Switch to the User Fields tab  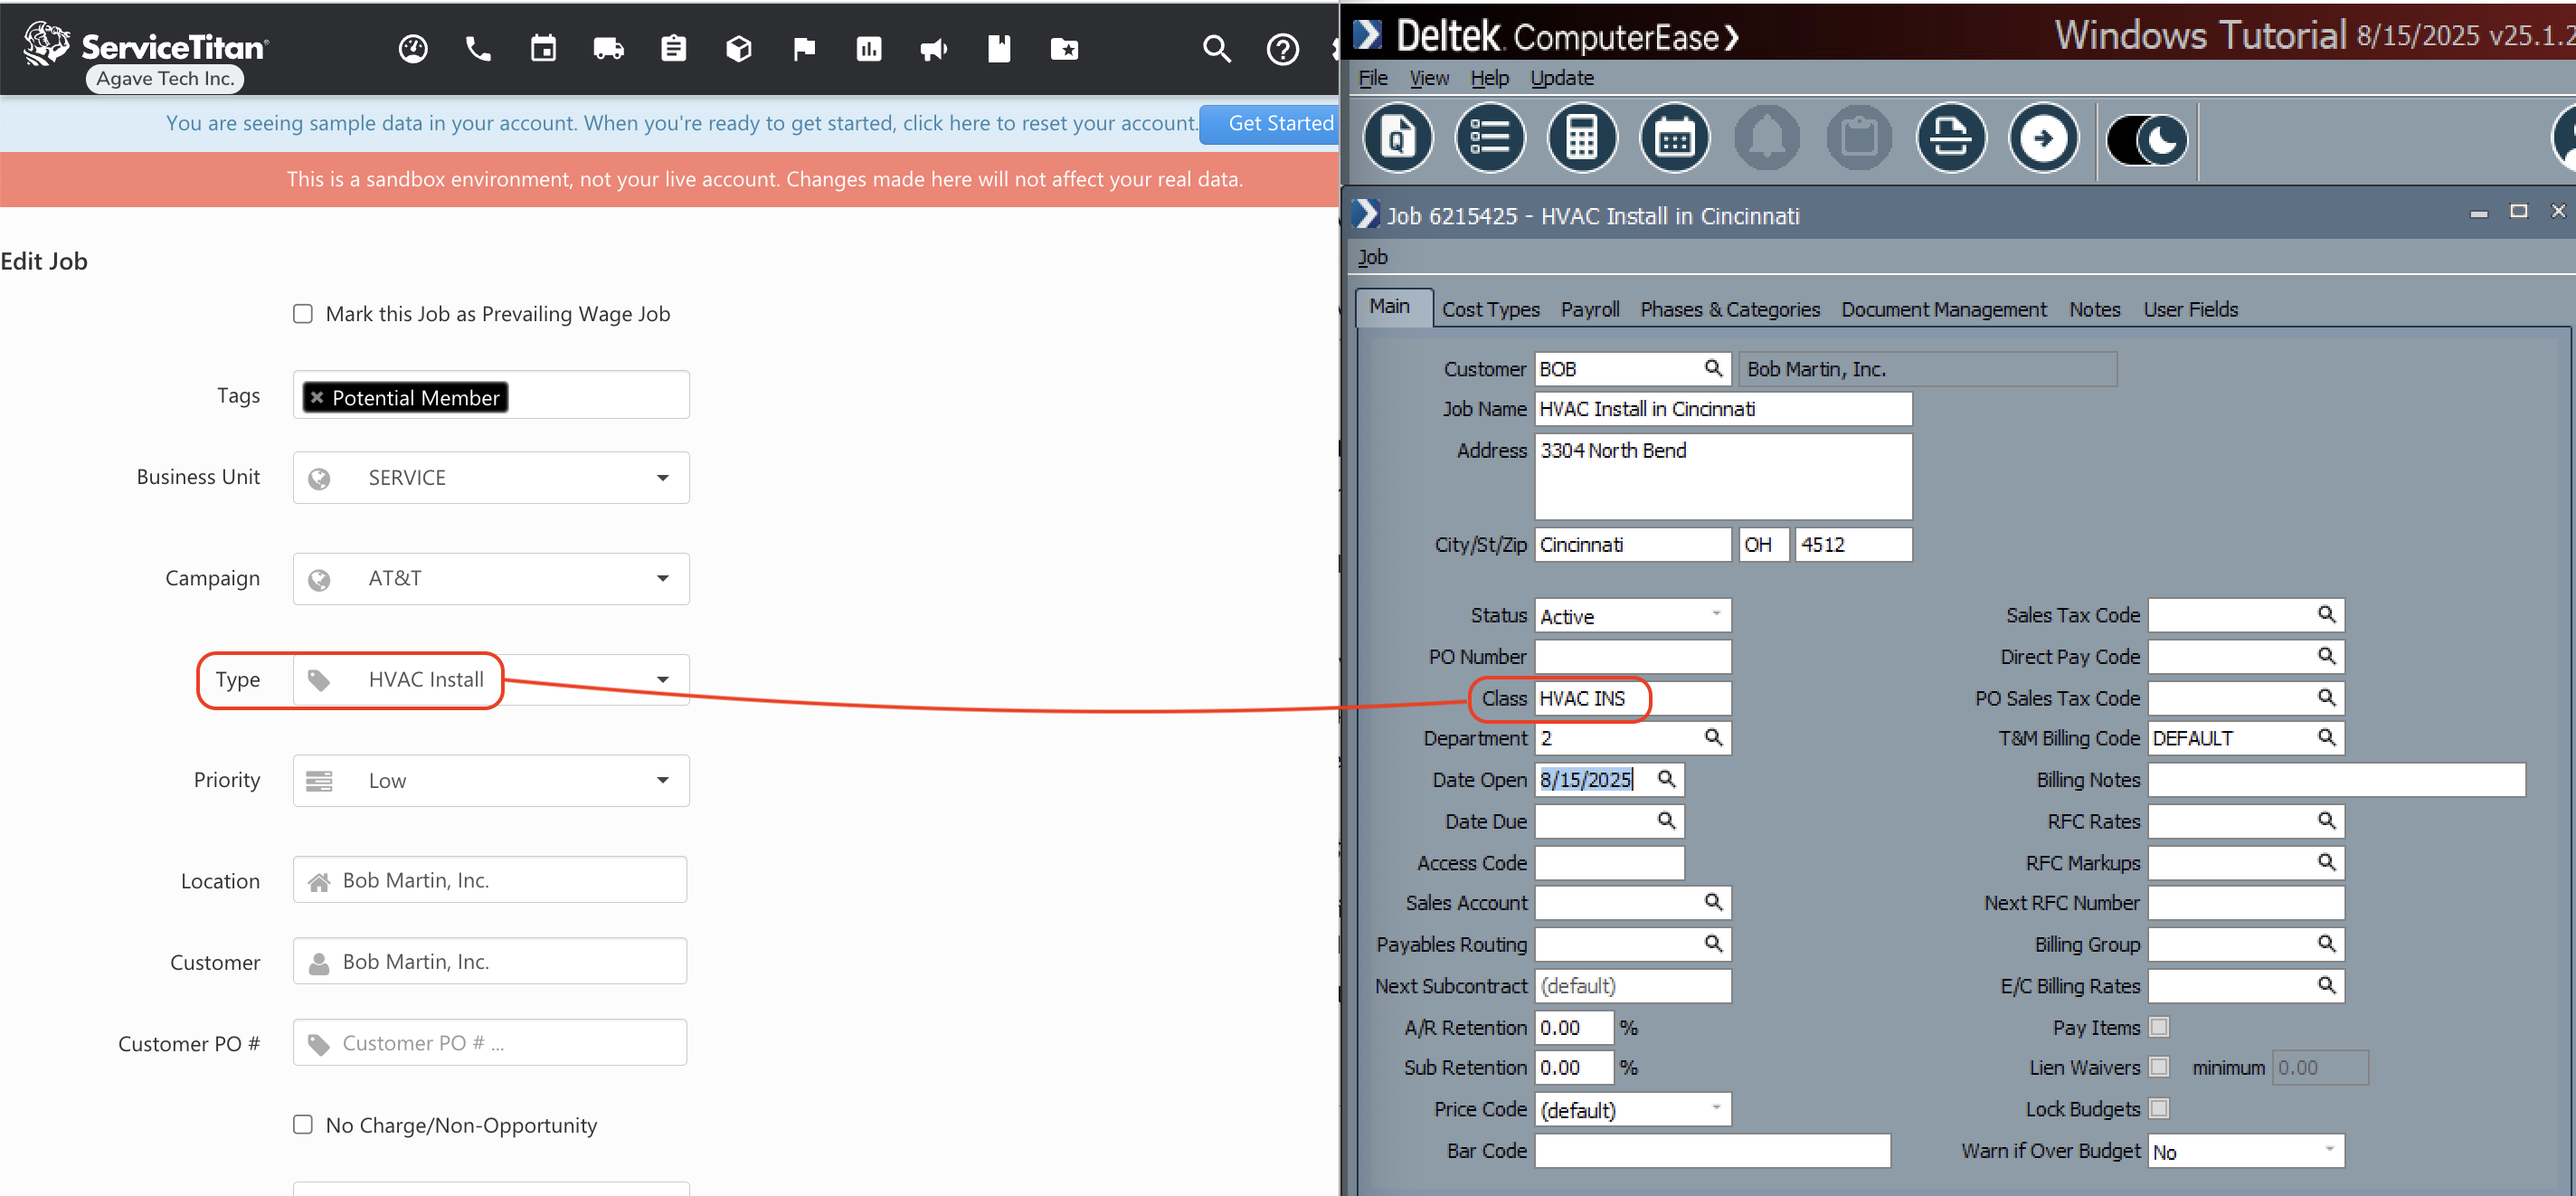pos(2190,310)
